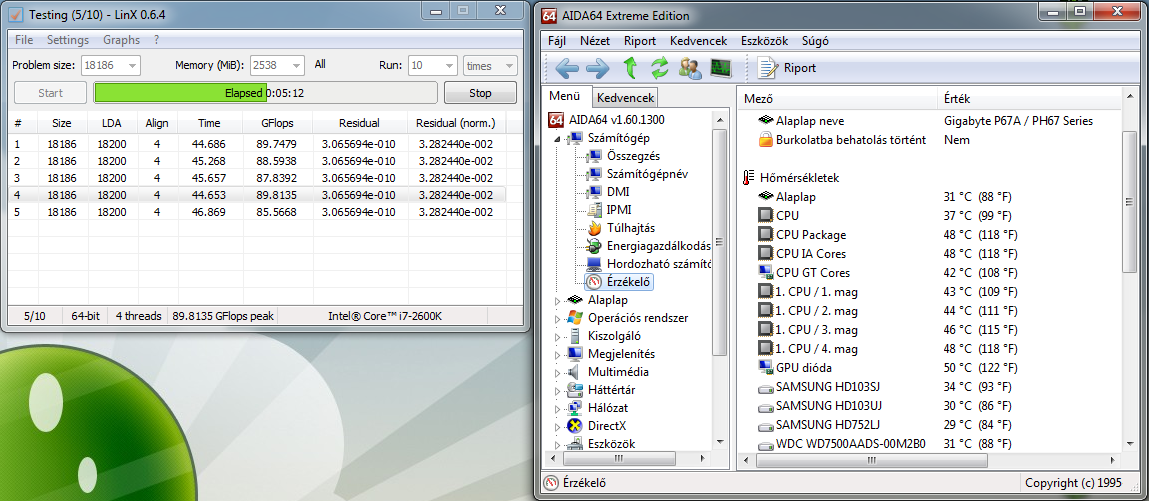This screenshot has width=1149, height=501.
Task: Open the Eszközök menu in AIDA64
Action: [x=764, y=41]
